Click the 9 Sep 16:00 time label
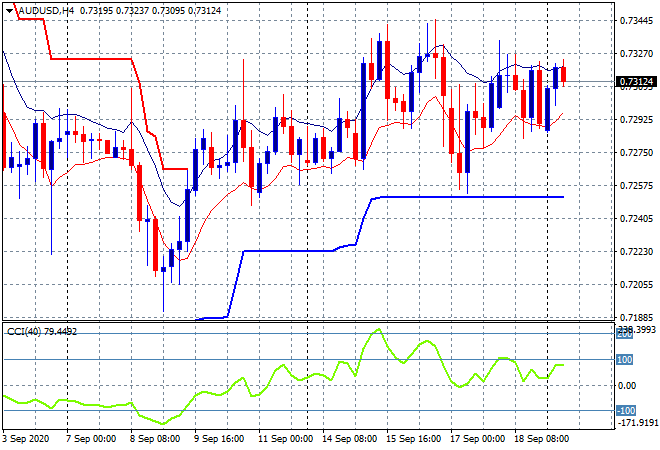This screenshot has width=660, height=450. pos(218,439)
